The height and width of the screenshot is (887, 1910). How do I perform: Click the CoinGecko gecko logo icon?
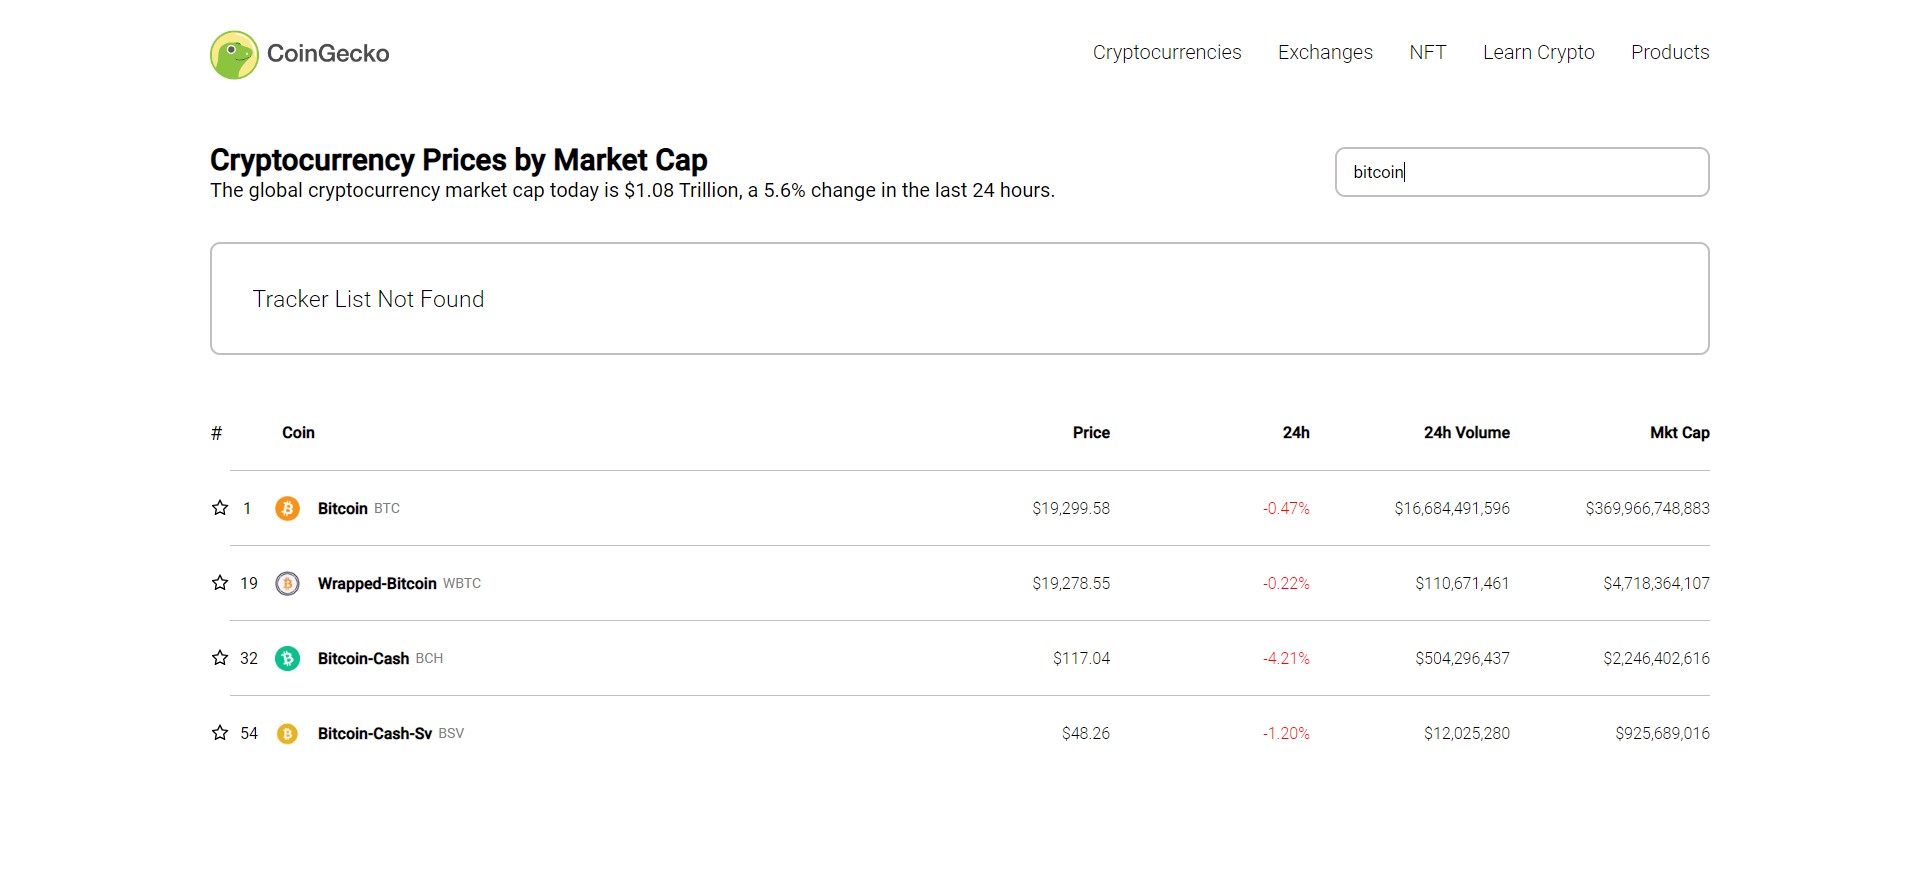pyautogui.click(x=233, y=54)
